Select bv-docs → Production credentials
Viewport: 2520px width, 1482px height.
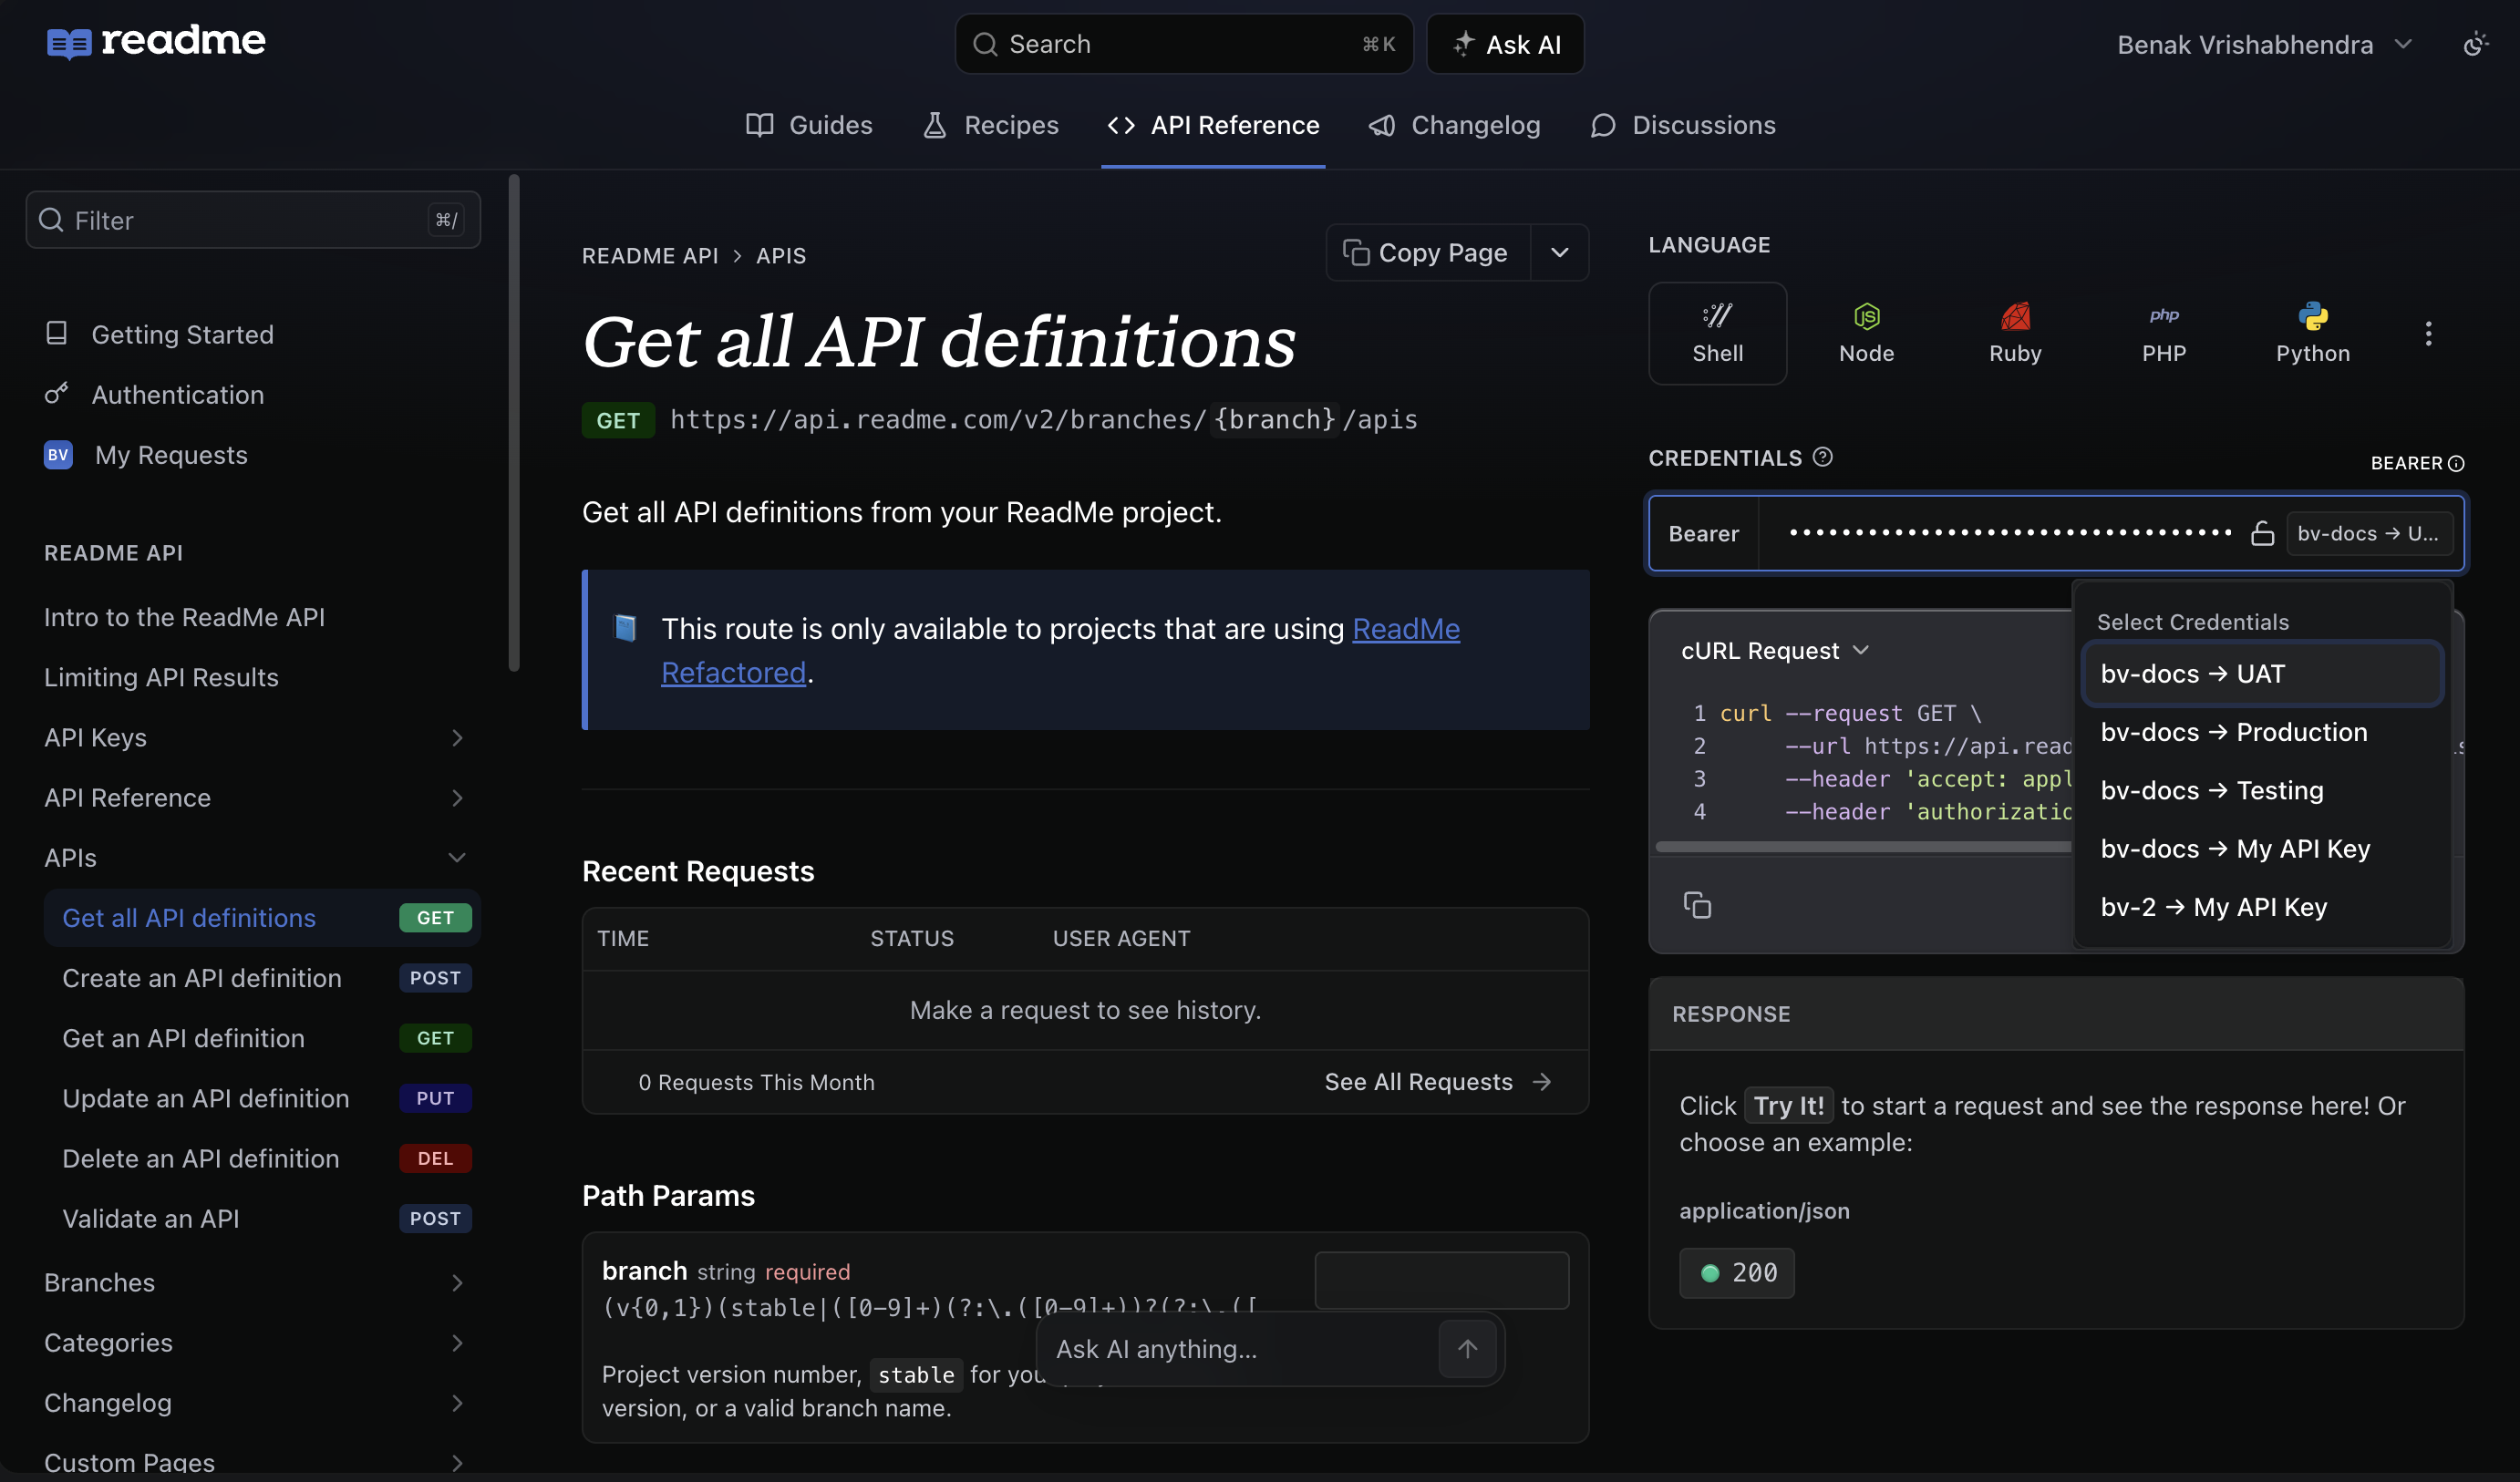(x=2262, y=732)
